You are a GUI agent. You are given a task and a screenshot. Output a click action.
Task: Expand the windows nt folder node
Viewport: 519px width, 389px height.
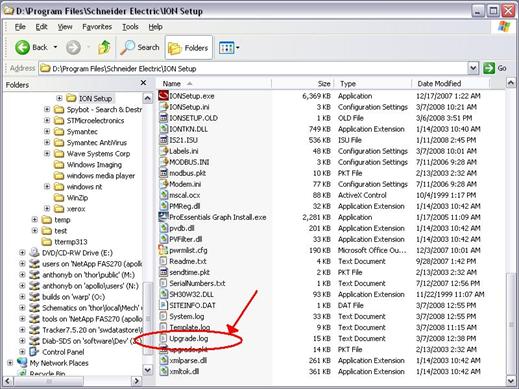[47, 186]
